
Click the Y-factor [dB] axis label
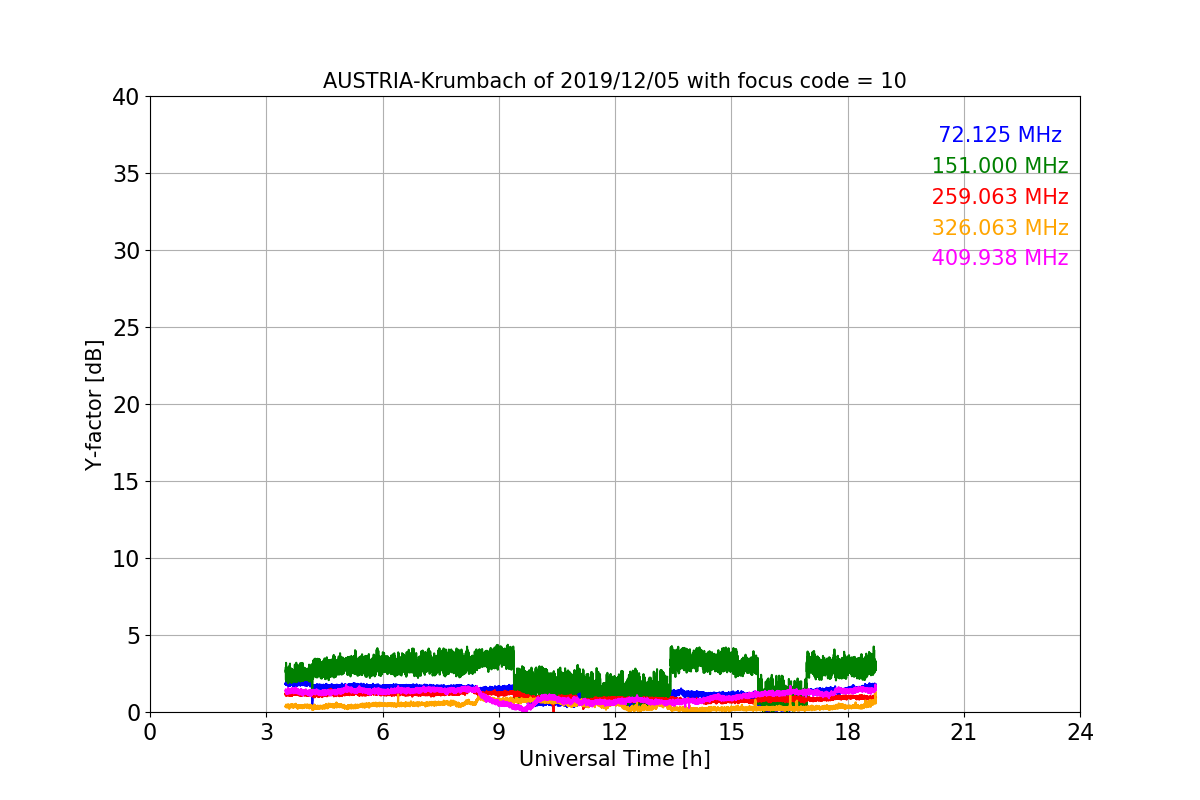tap(94, 404)
